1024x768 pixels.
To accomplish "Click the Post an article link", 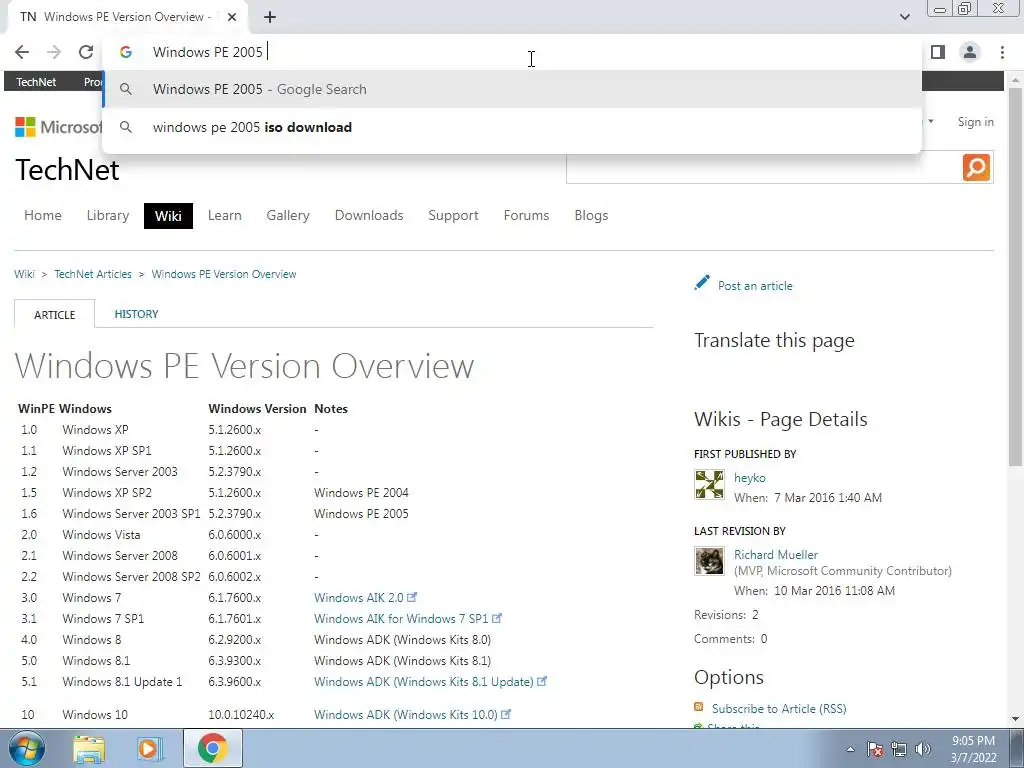I will [x=755, y=286].
